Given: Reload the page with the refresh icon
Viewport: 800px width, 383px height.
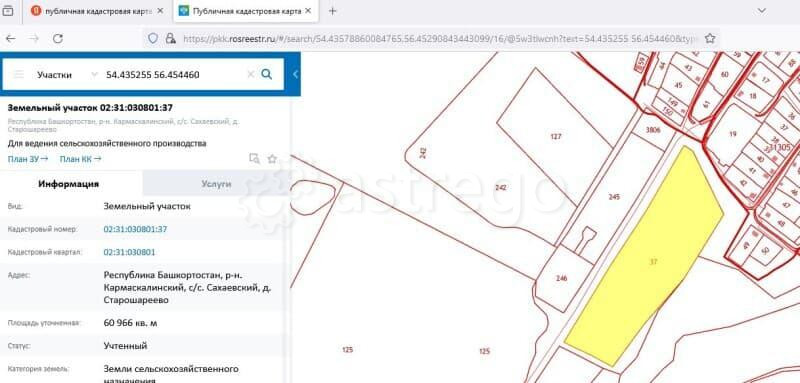Looking at the screenshot, I should [58, 39].
